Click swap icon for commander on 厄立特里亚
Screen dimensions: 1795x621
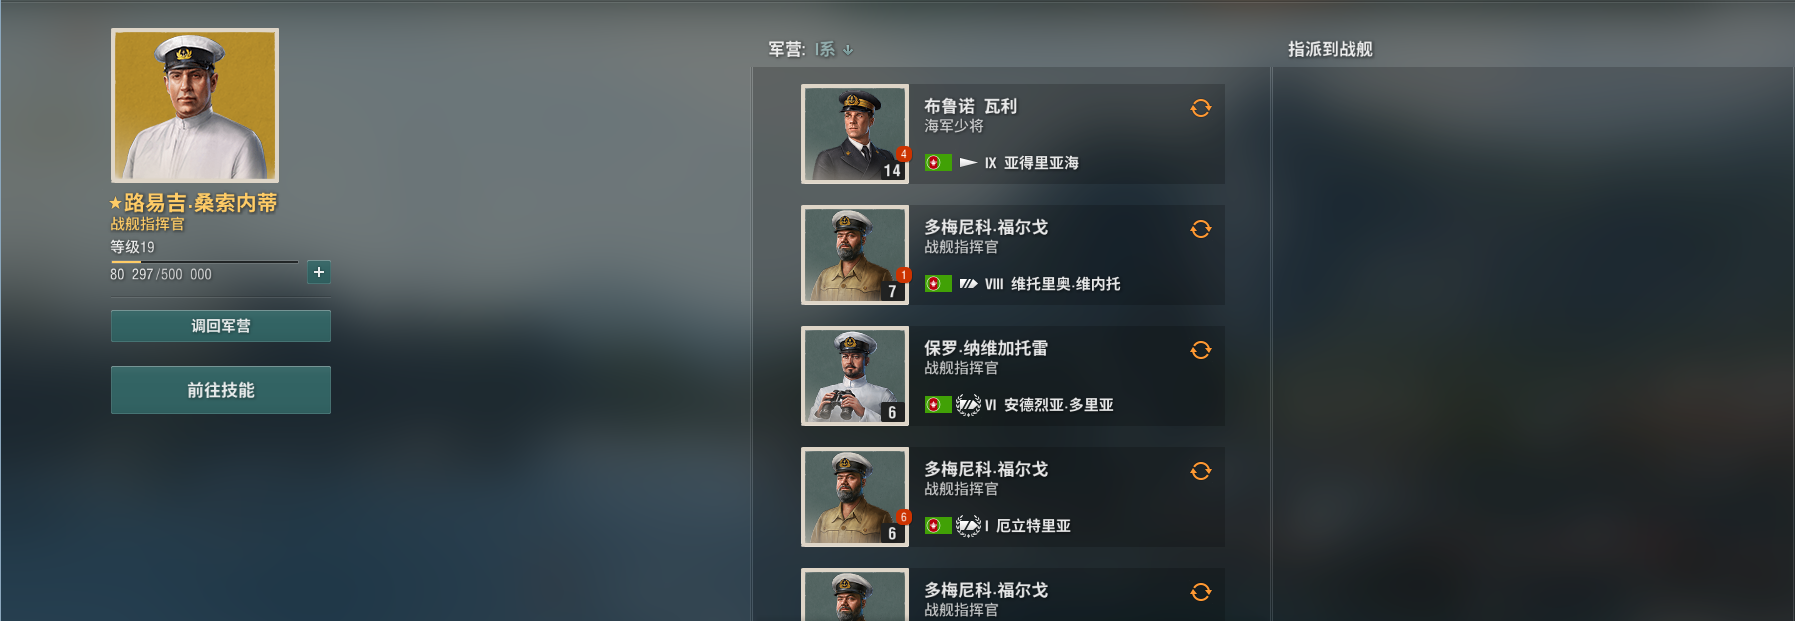pos(1201,471)
